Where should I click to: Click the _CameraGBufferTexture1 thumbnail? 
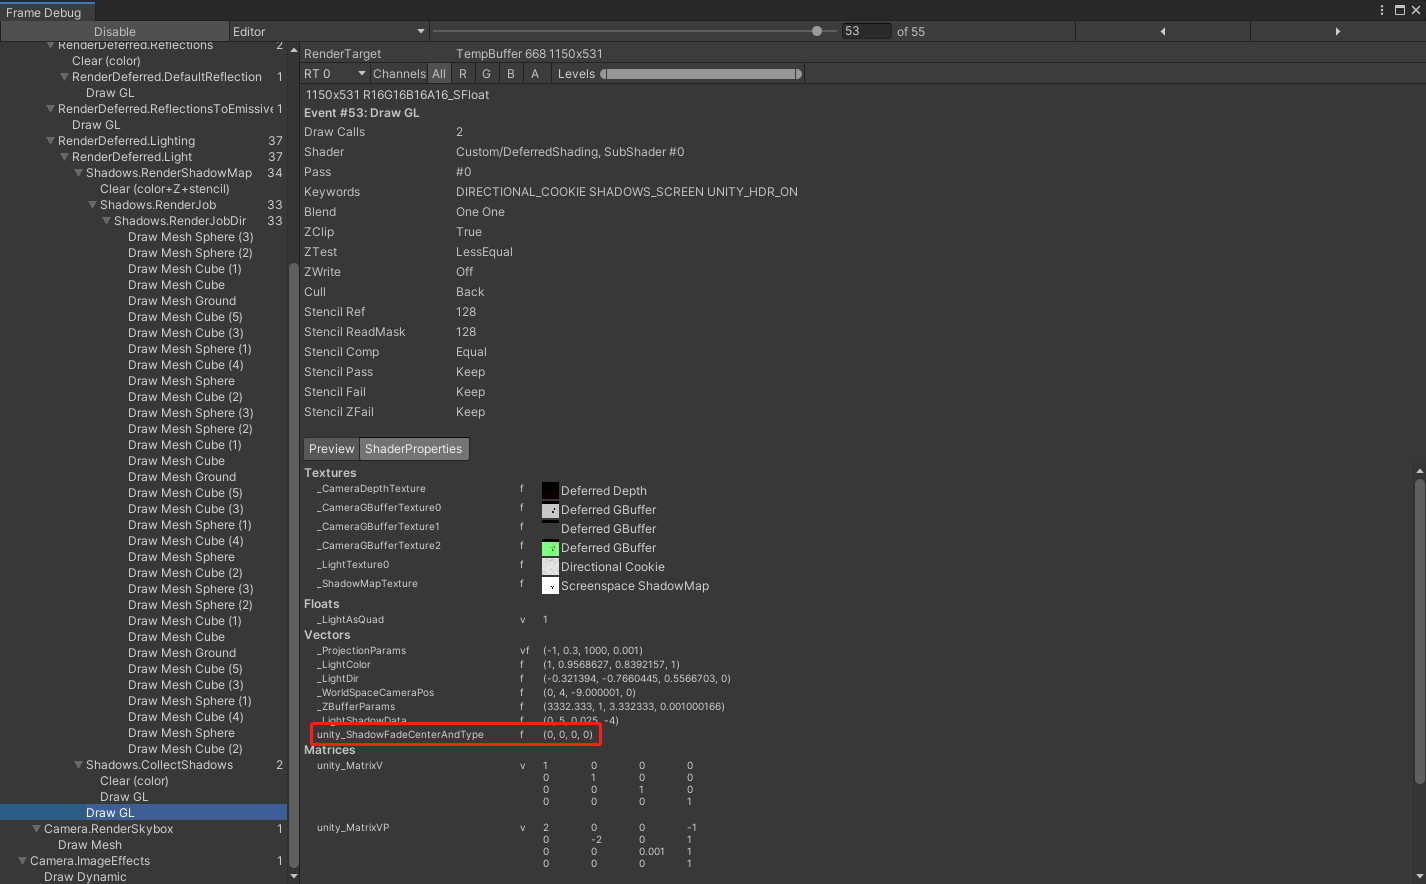point(550,529)
